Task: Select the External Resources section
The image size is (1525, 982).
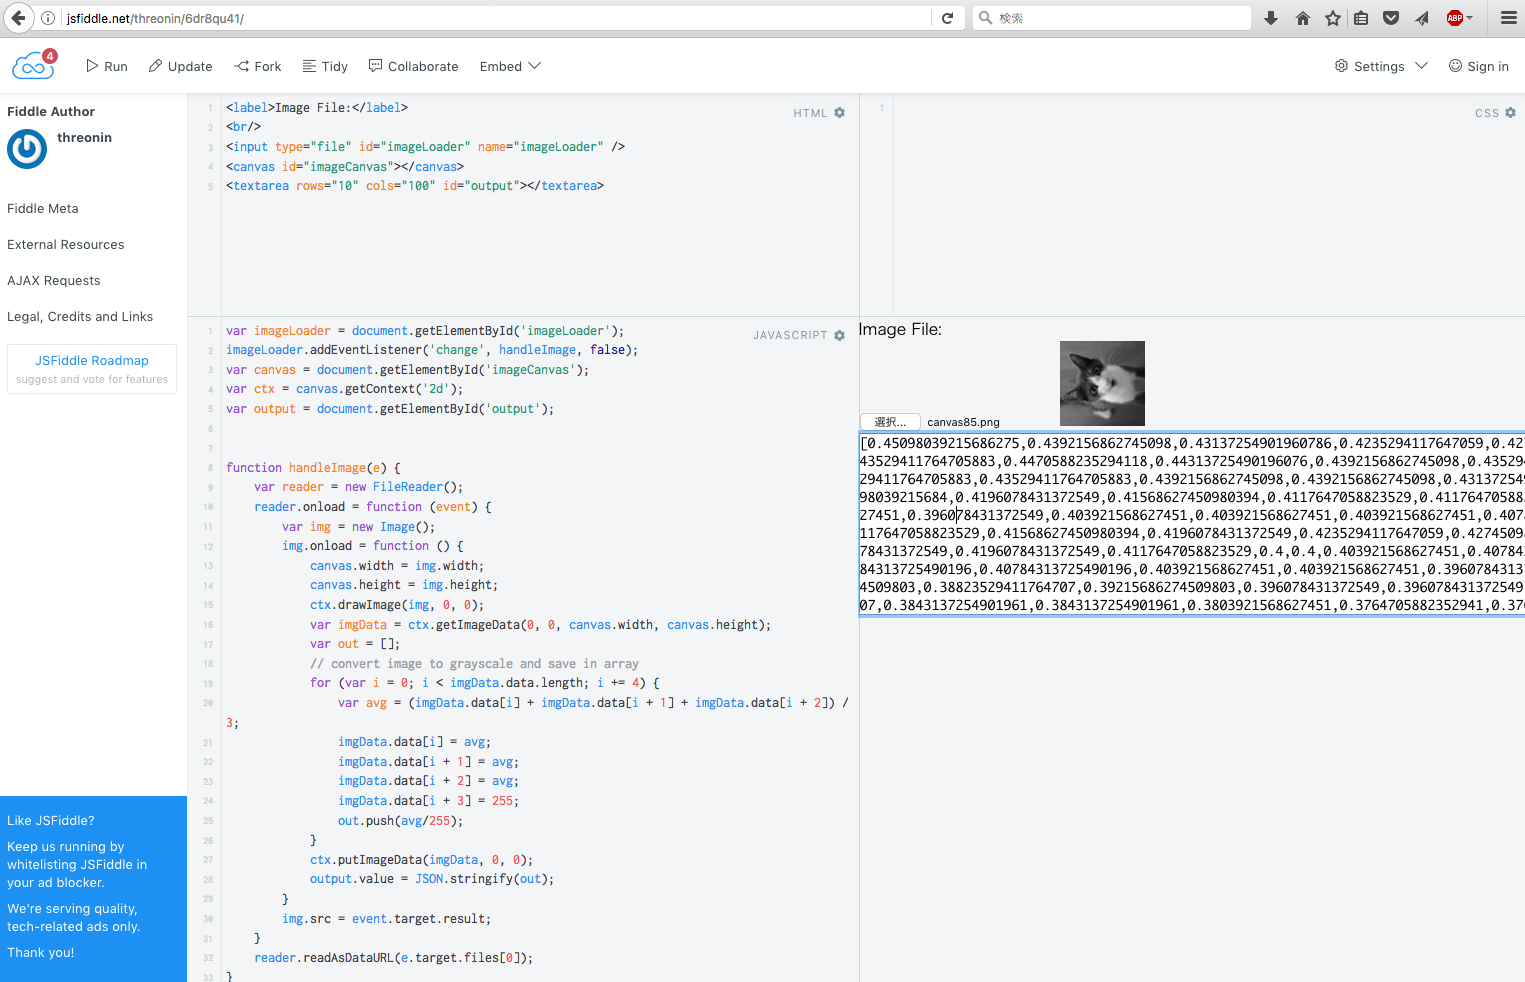Action: 65,244
